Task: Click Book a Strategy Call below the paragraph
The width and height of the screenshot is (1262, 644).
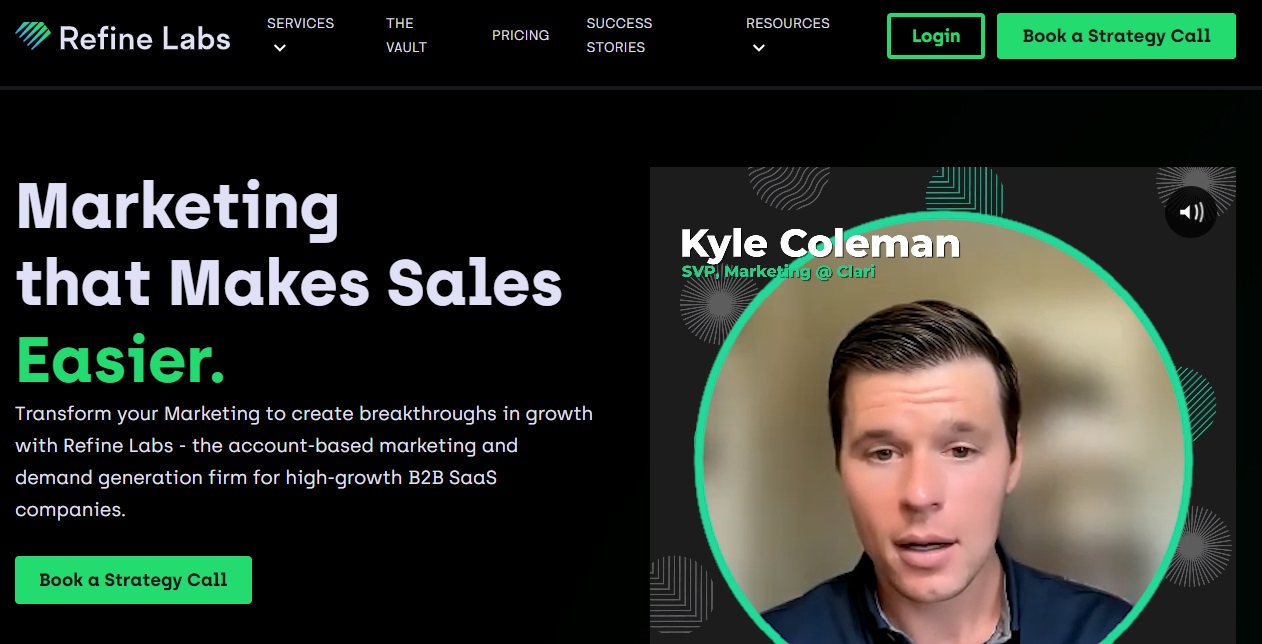Action: click(x=133, y=580)
